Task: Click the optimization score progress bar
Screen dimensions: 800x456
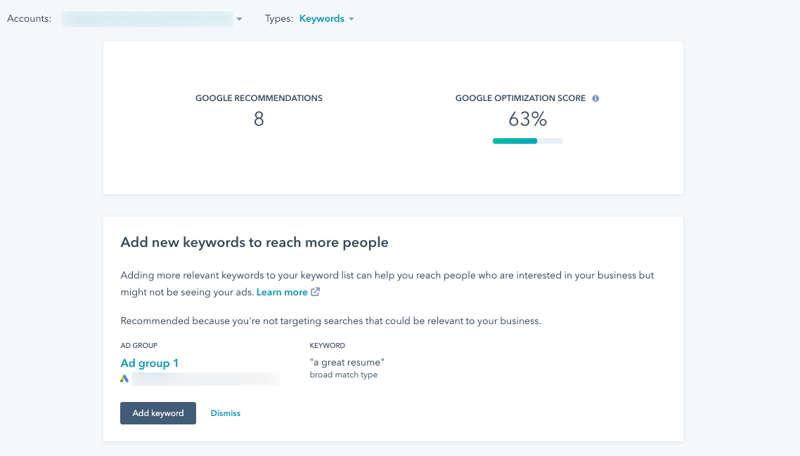Action: coord(527,141)
